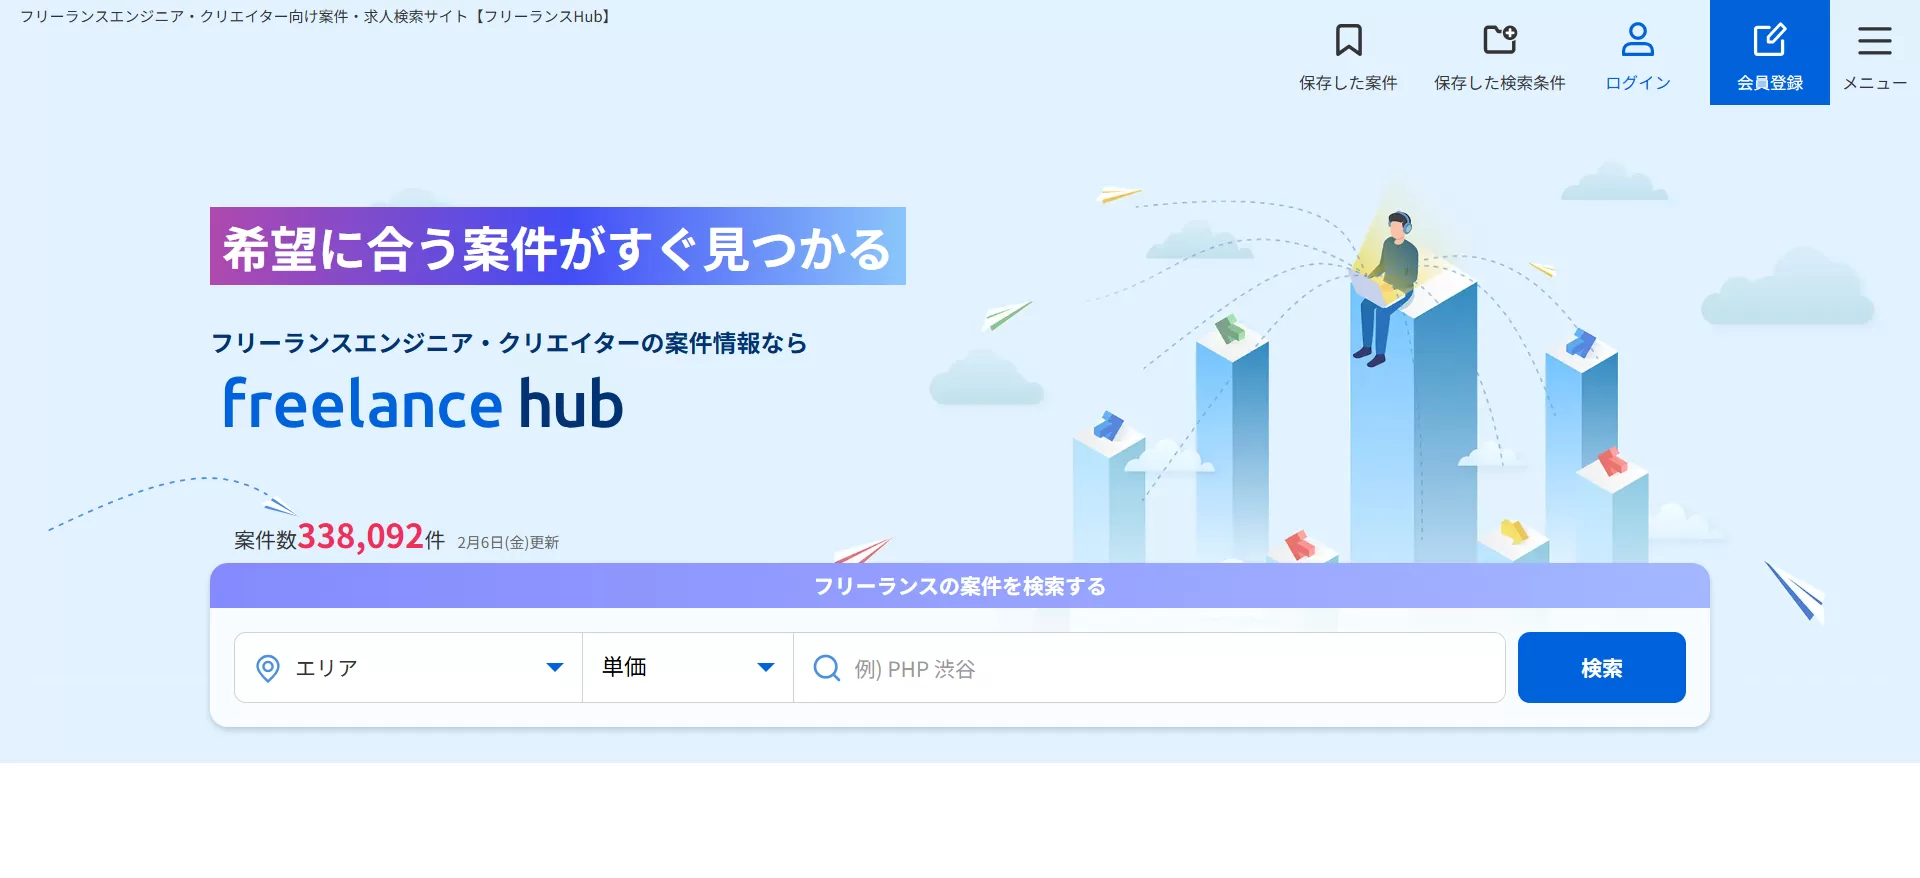1920x878 pixels.
Task: Open the メニュー text label
Action: (1874, 83)
